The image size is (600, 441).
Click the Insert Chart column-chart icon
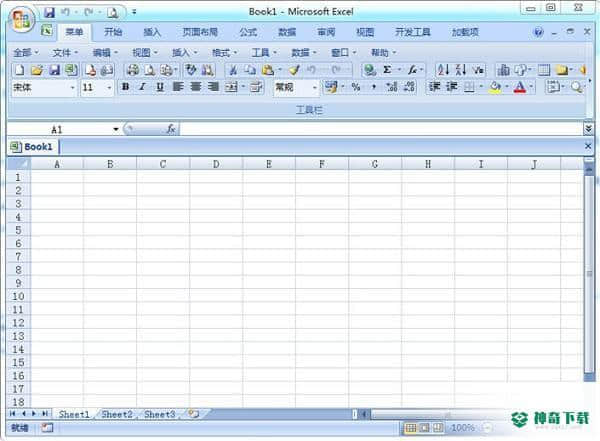(503, 70)
